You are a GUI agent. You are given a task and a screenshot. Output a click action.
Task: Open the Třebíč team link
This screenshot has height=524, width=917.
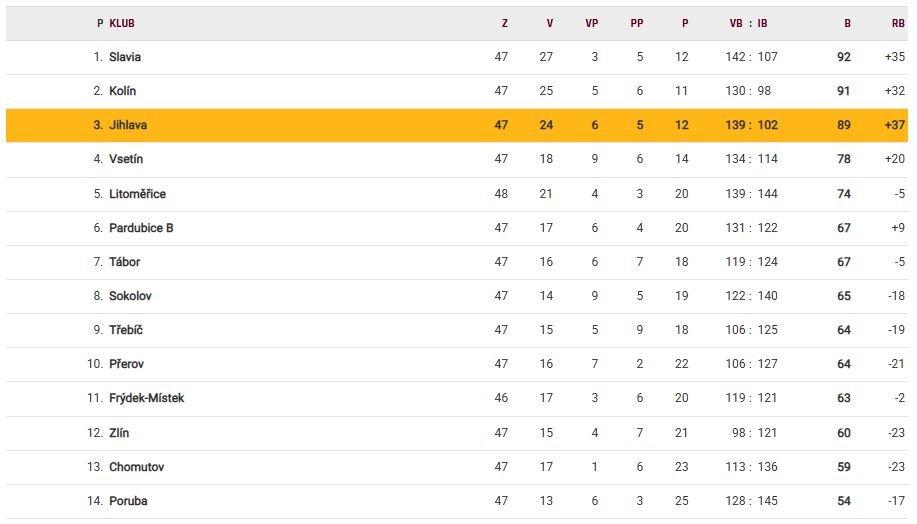tap(126, 330)
